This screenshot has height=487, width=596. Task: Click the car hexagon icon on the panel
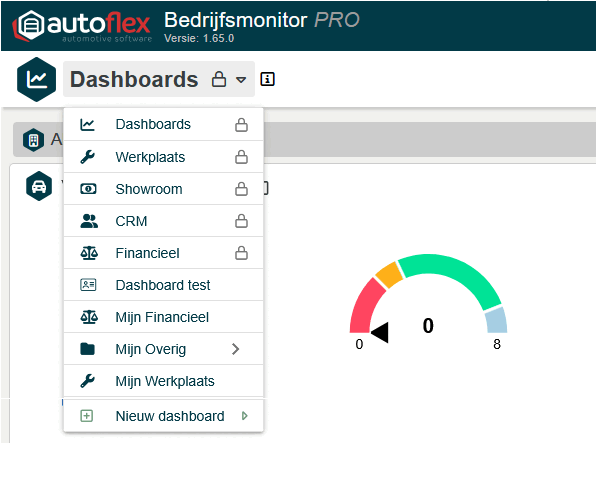pos(39,186)
